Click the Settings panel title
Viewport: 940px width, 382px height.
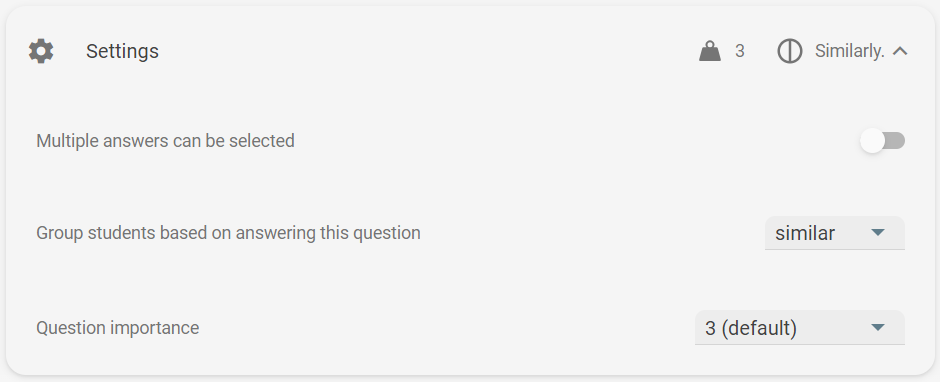click(122, 52)
